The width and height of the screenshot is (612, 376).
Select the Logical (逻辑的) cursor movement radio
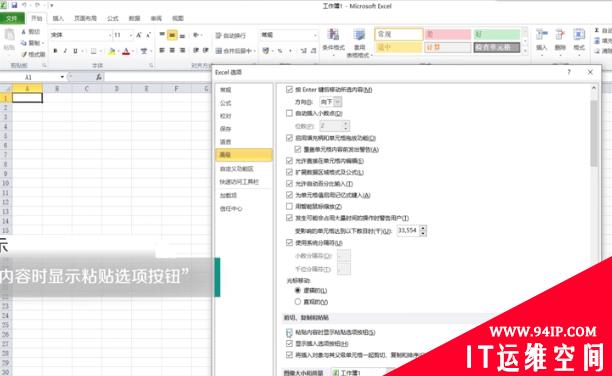click(x=298, y=290)
